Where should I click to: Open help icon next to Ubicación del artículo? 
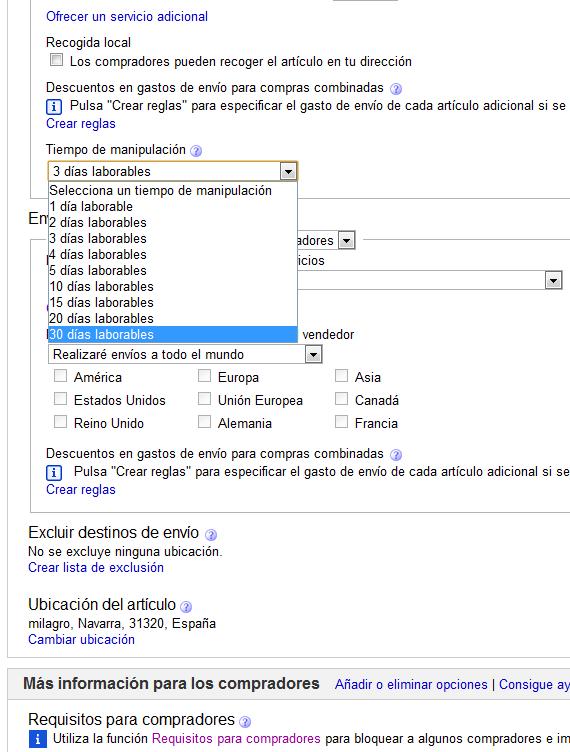pyautogui.click(x=186, y=607)
